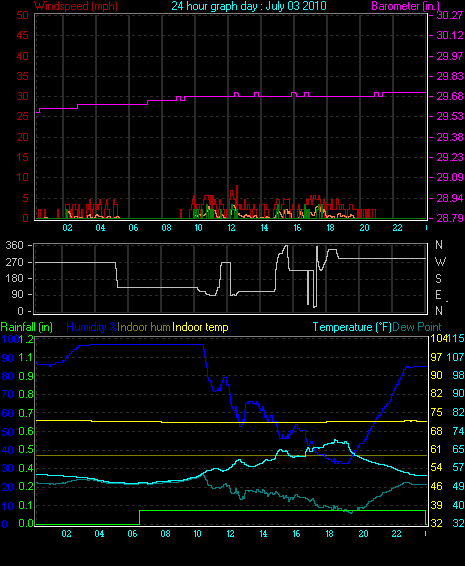This screenshot has width=465, height=566.
Task: Click the Indoor hum legend label
Action: [144, 327]
